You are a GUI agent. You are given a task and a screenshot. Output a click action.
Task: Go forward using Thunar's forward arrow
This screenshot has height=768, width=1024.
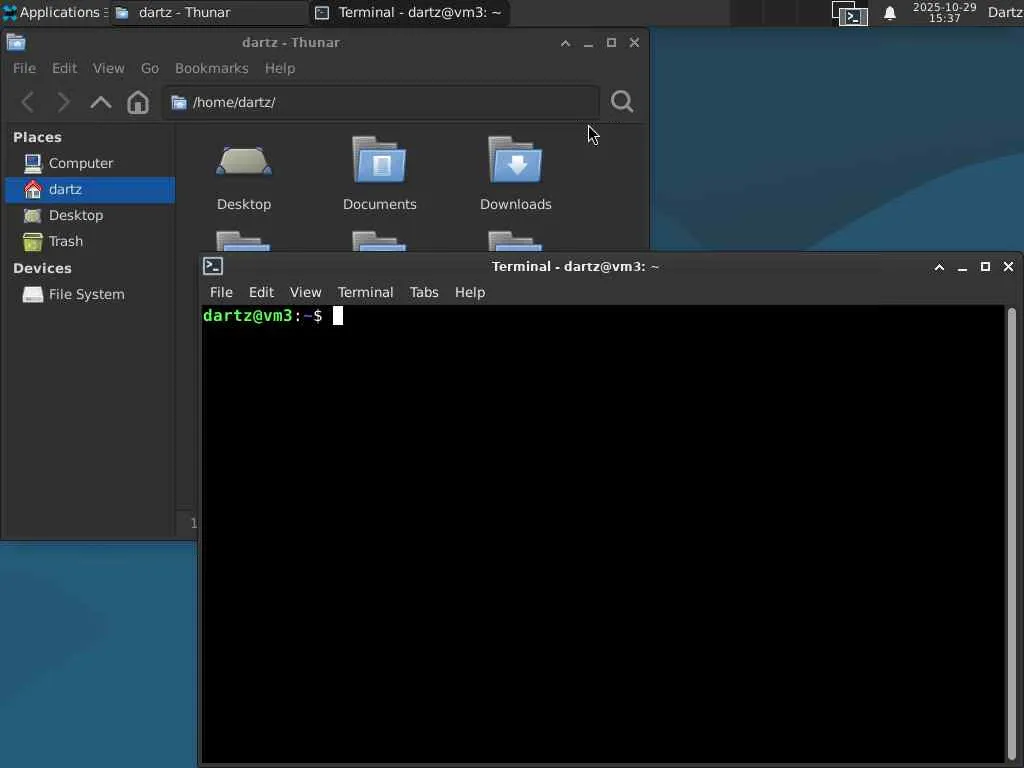[63, 102]
